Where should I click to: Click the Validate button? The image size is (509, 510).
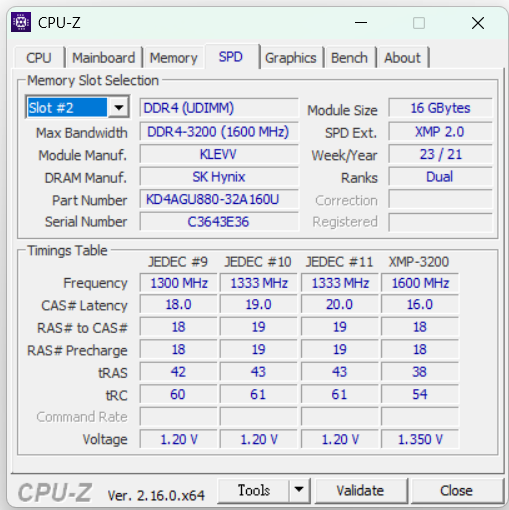pyautogui.click(x=360, y=491)
